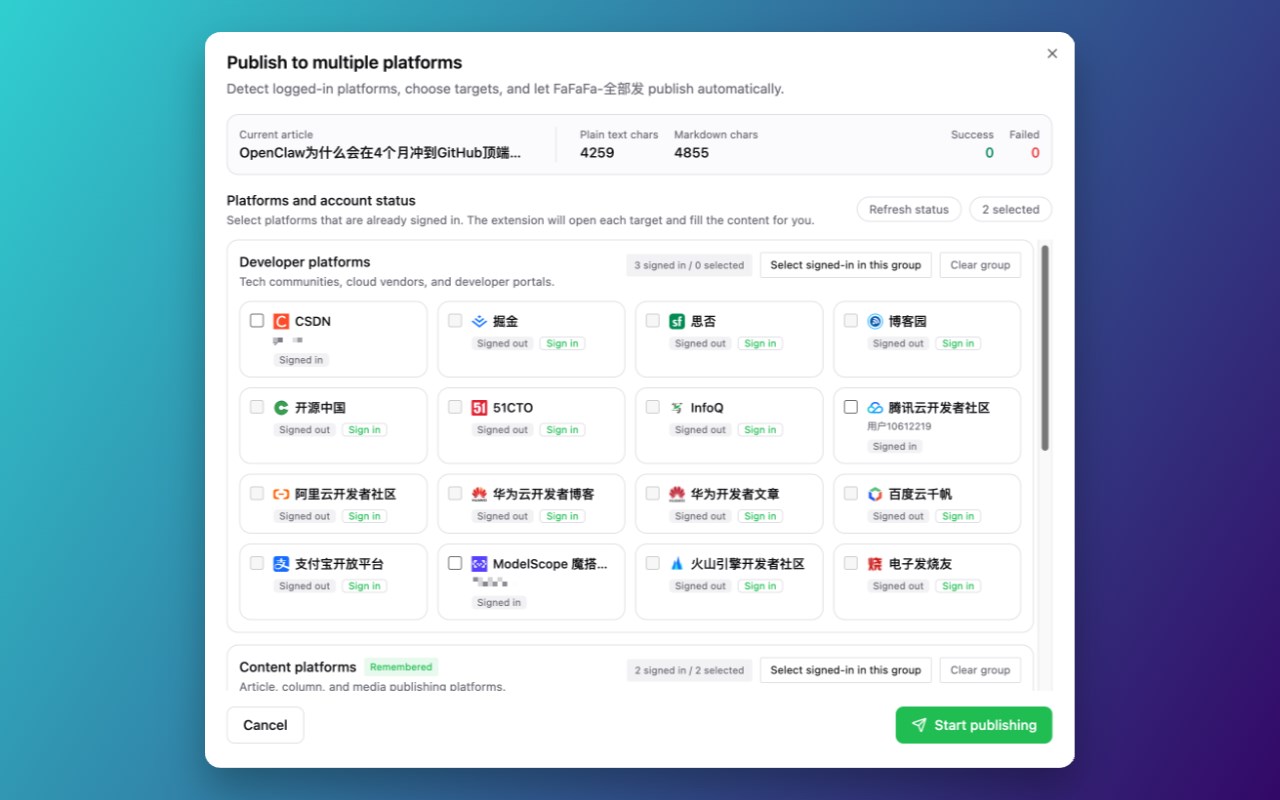
Task: Click the Failed count value
Action: (1035, 153)
